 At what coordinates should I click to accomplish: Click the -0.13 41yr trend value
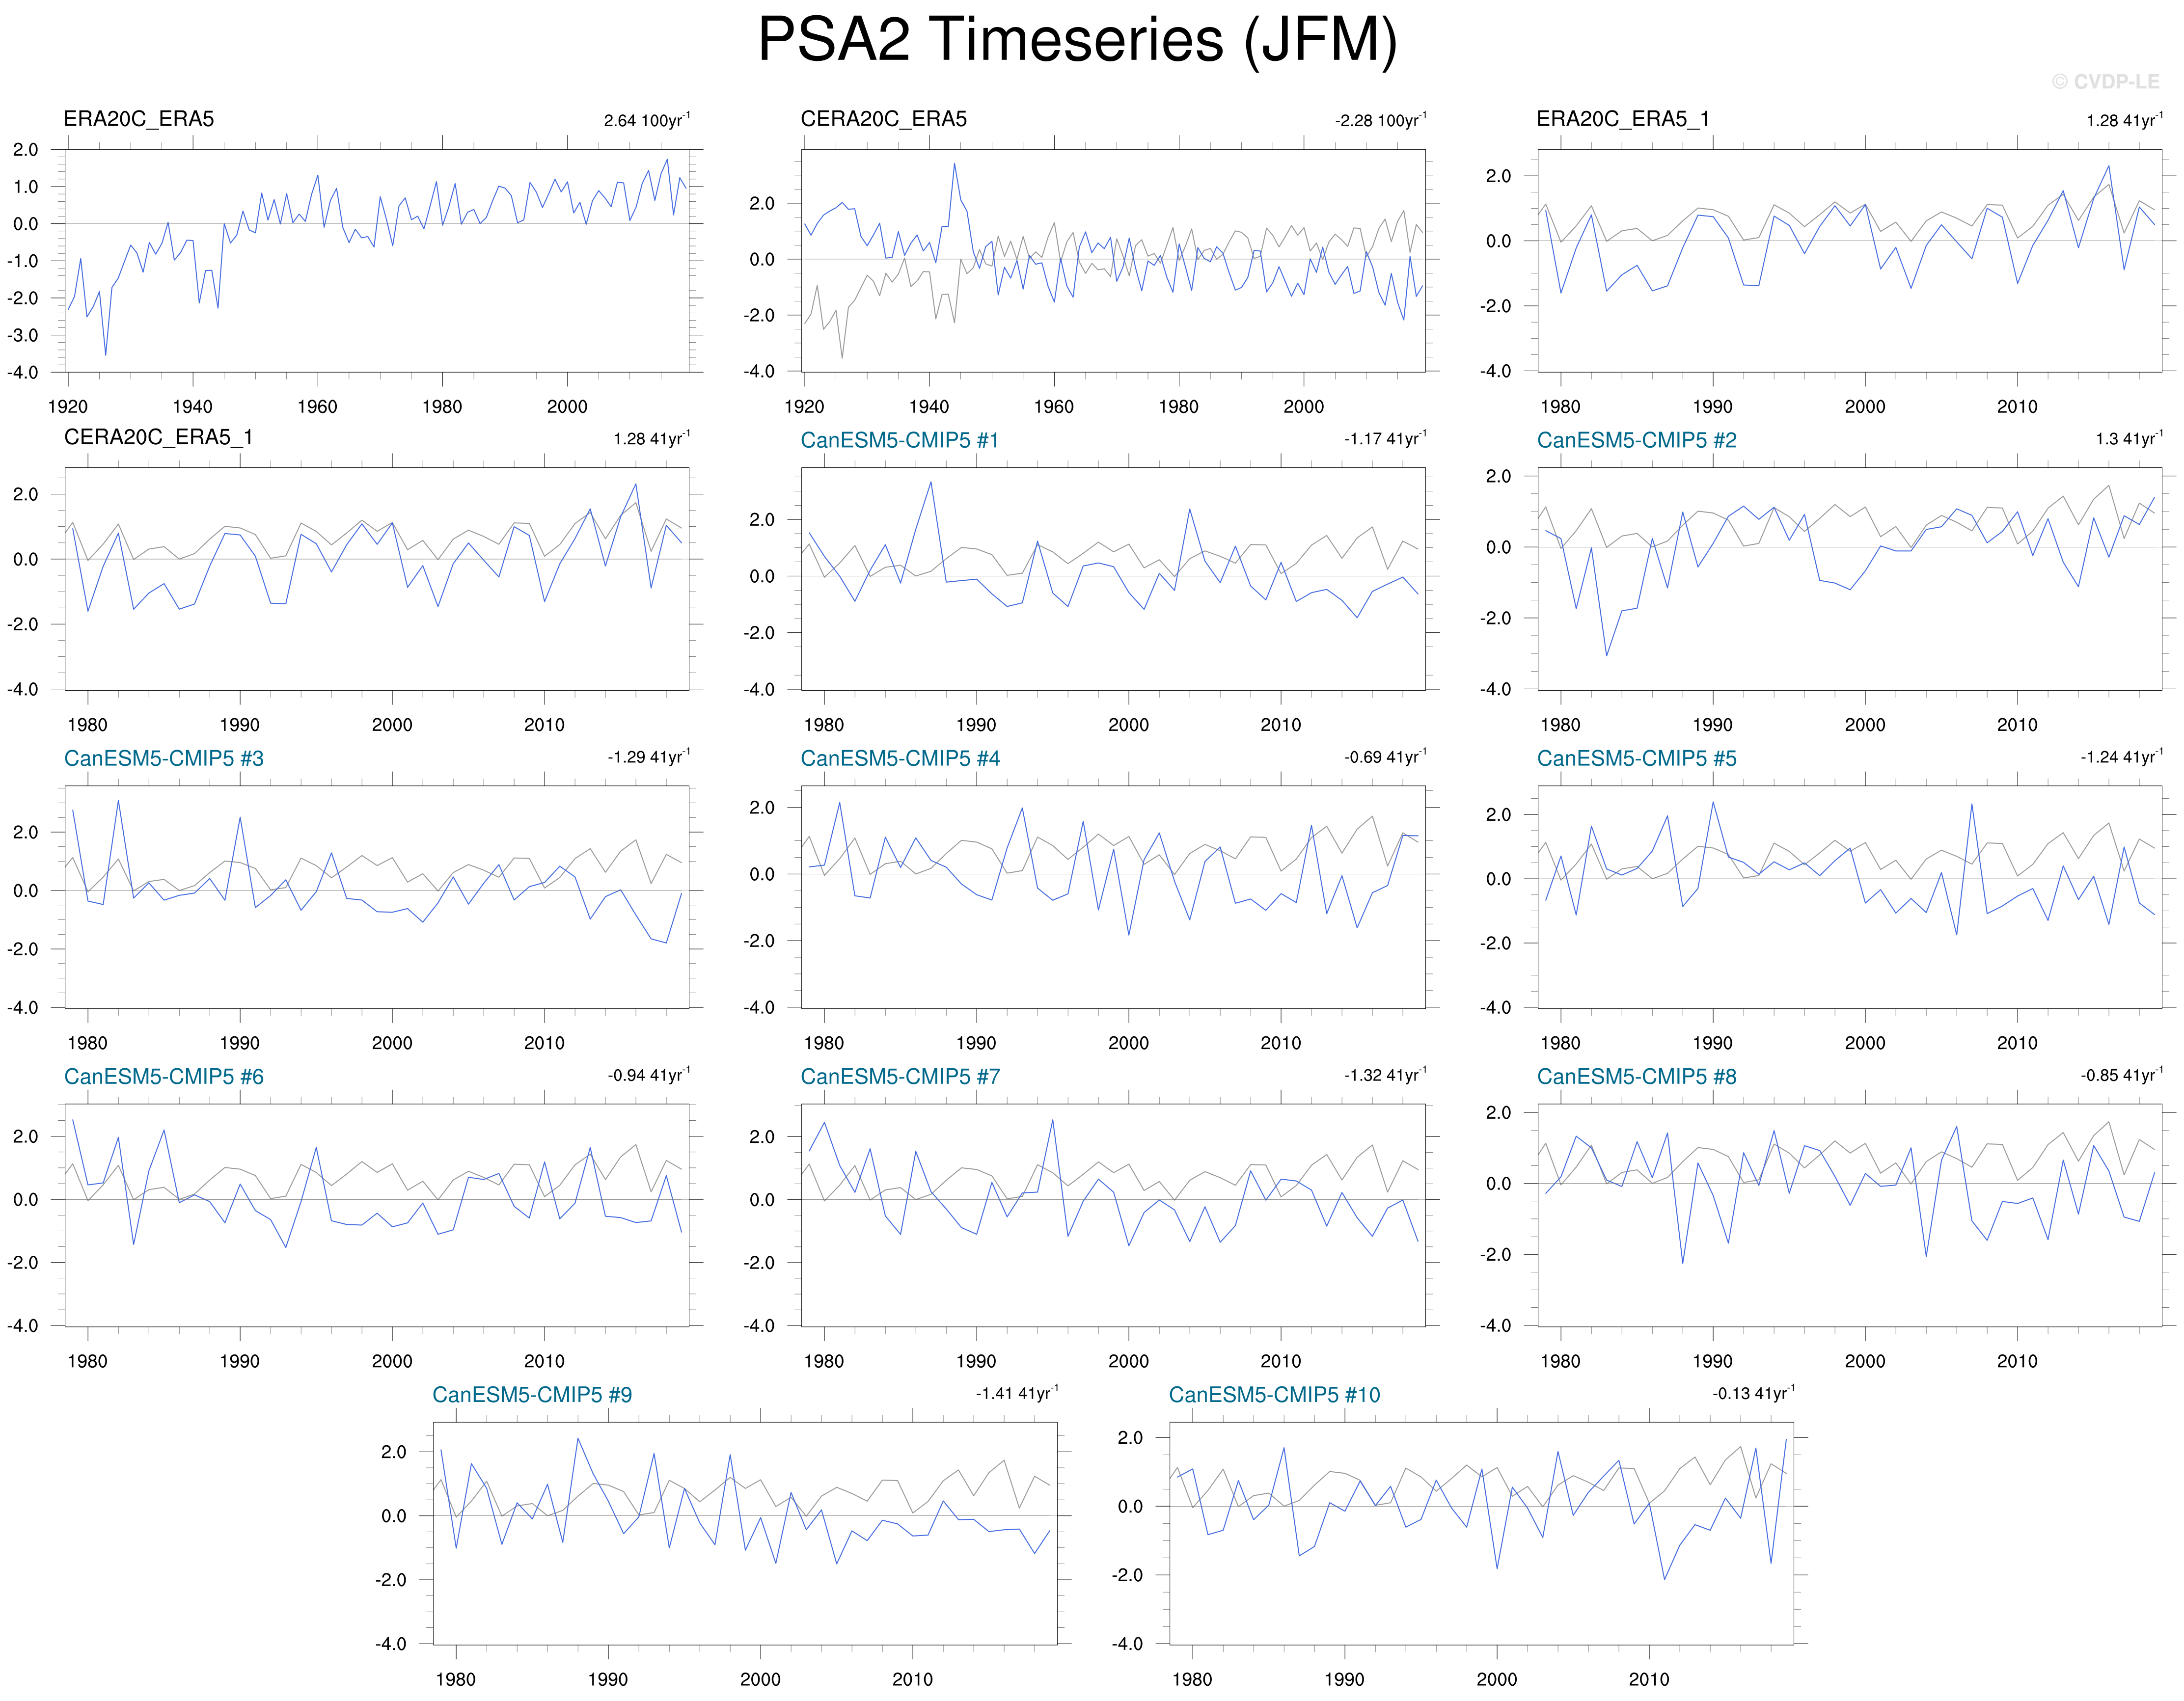click(1753, 1393)
